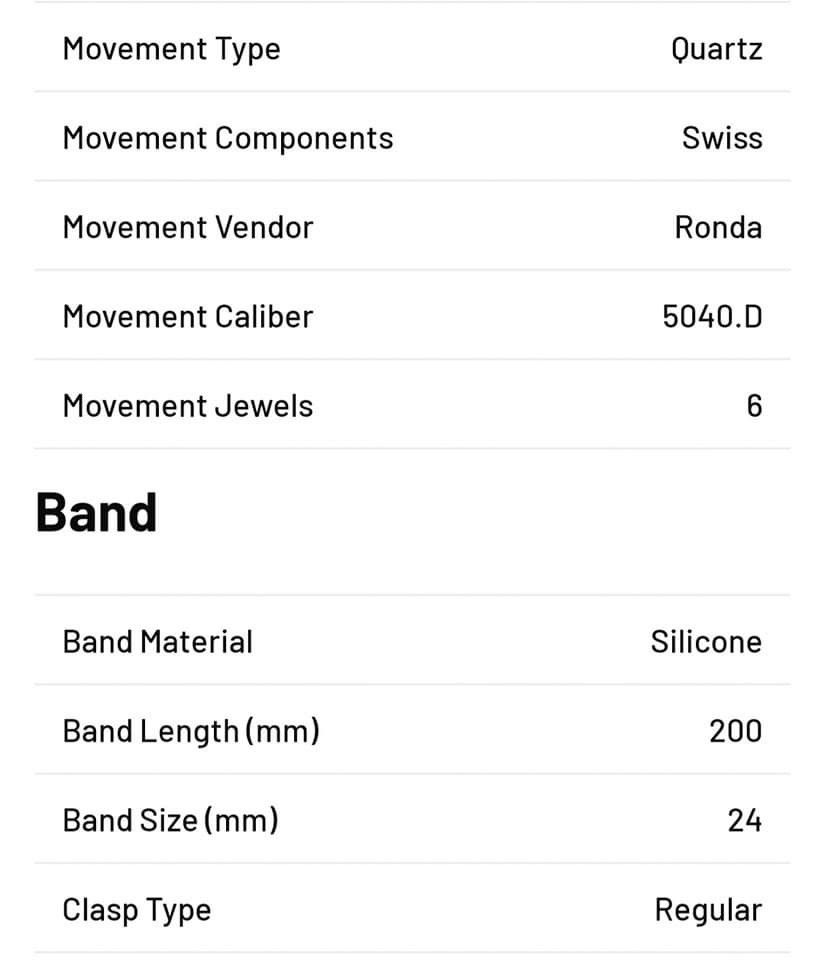Viewport: 825px width, 960px height.
Task: Click the divider above Band Material row
Action: point(412,594)
